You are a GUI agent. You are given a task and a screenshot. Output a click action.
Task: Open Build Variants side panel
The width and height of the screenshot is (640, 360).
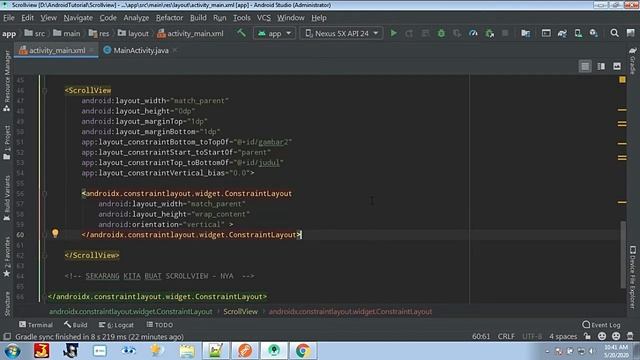click(7, 198)
